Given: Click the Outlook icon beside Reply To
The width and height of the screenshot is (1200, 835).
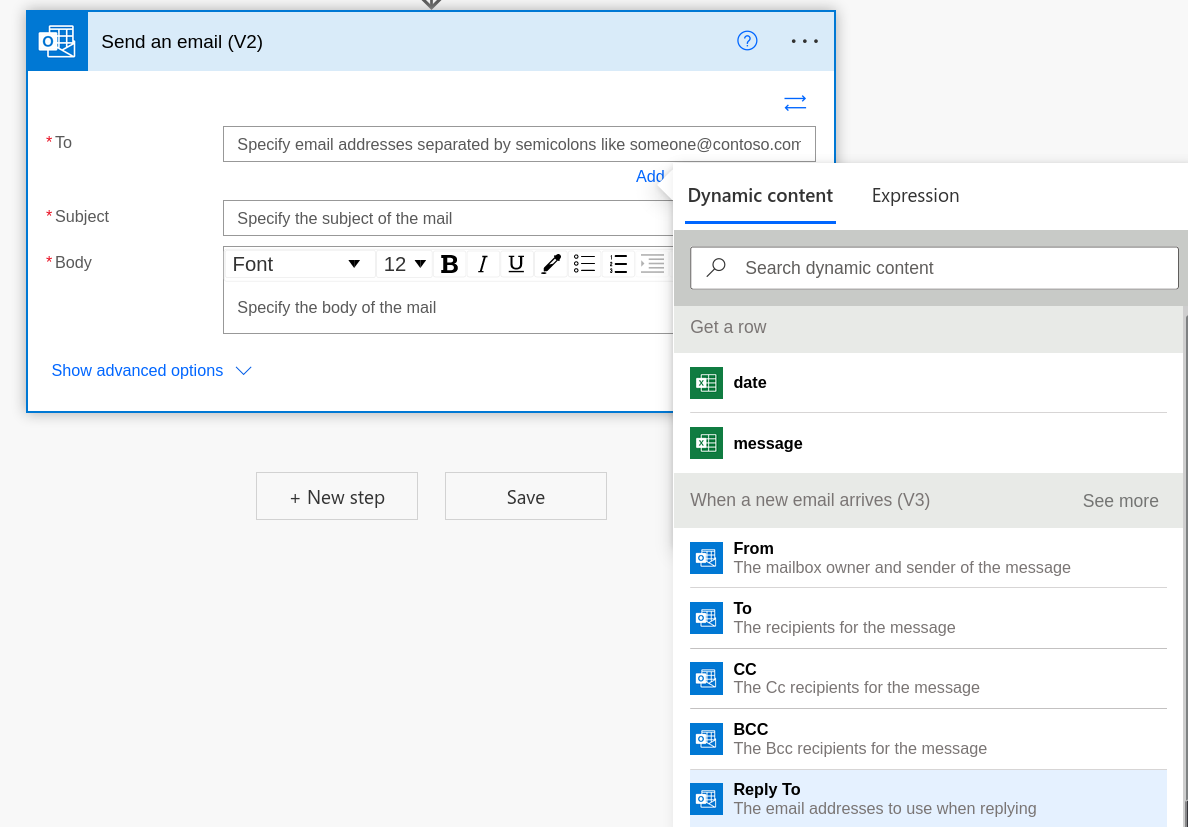Looking at the screenshot, I should click(706, 799).
